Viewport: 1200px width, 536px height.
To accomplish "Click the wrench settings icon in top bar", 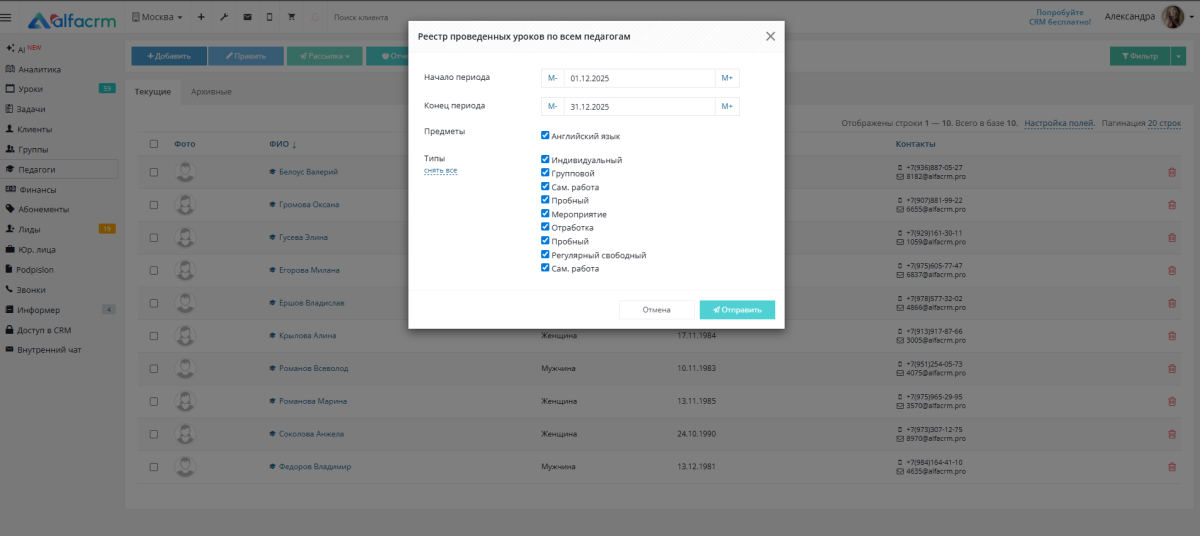I will click(224, 17).
